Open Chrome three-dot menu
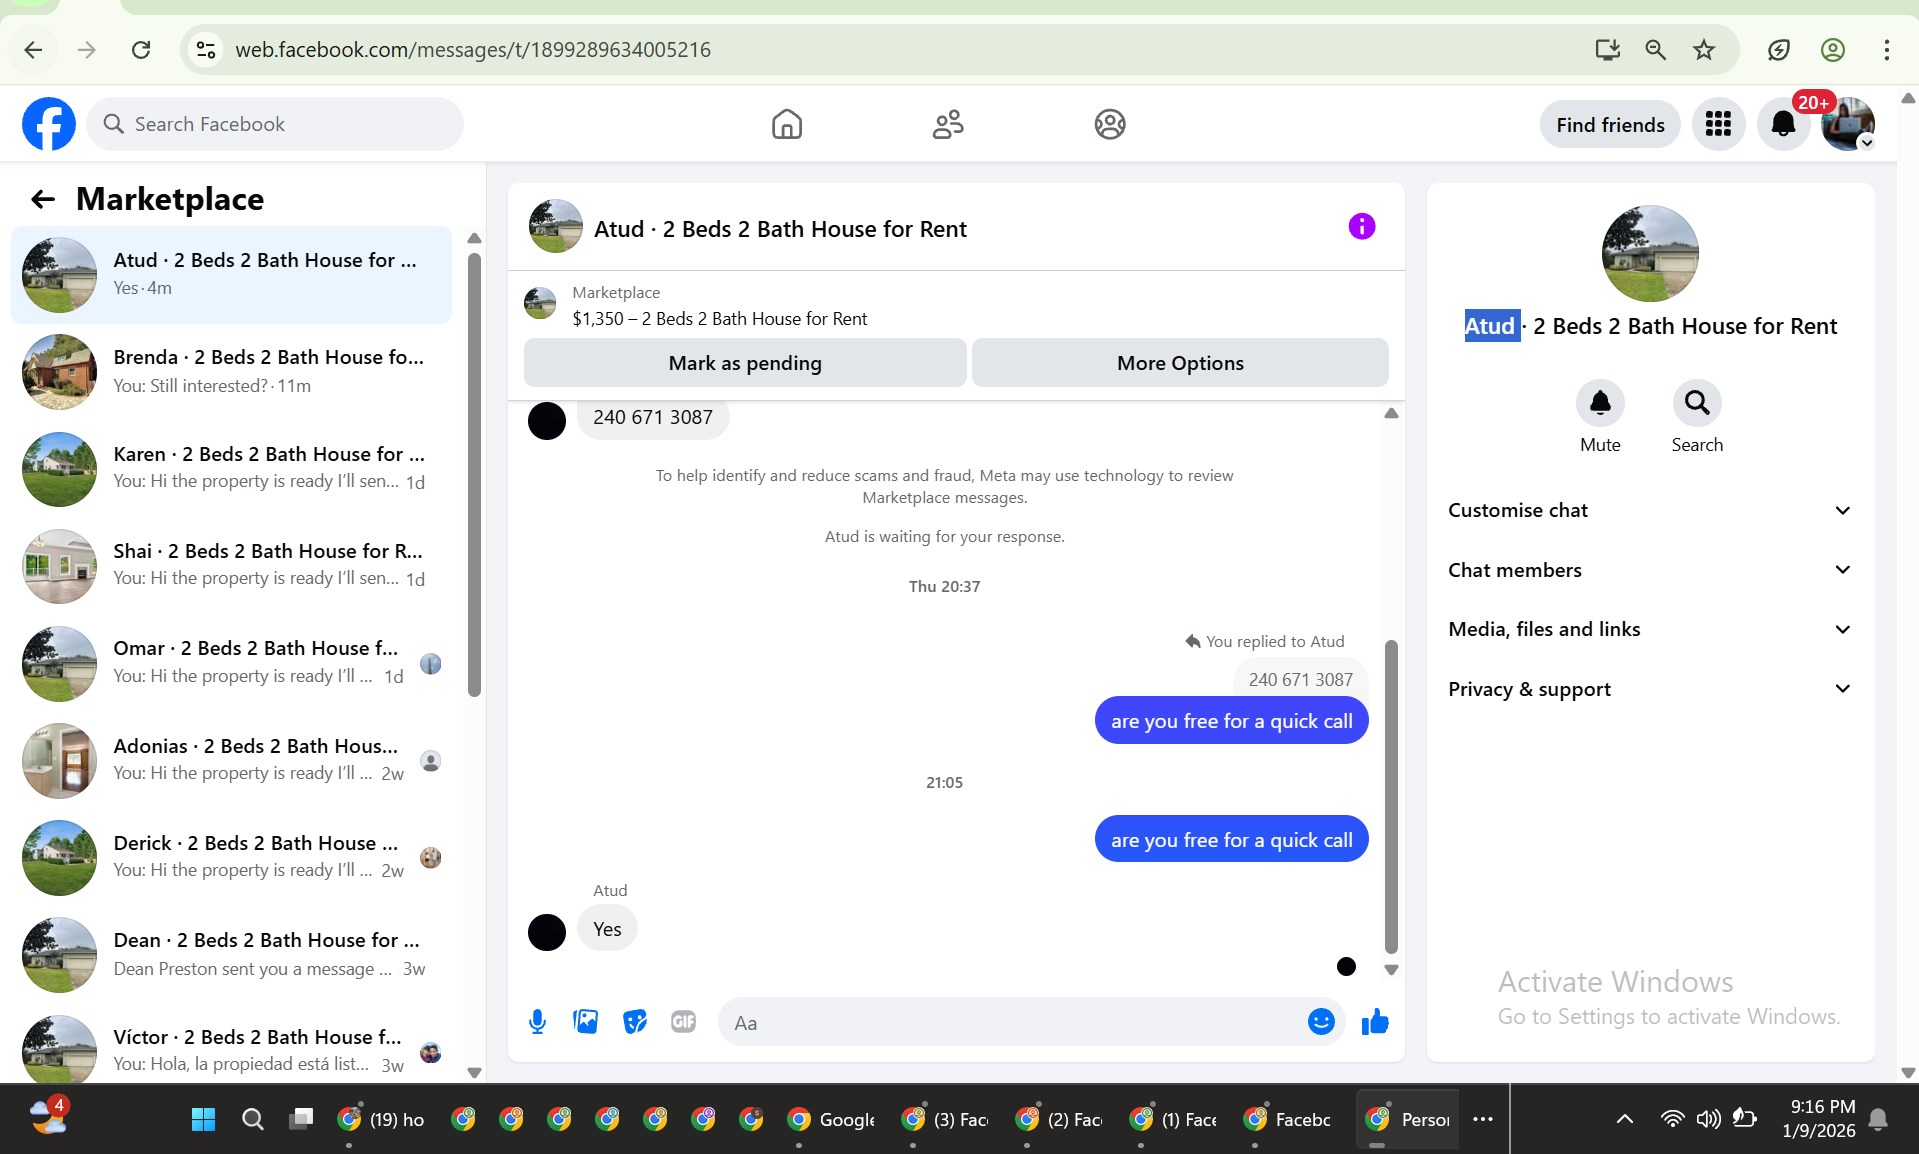Viewport: 1919px width, 1154px height. click(1887, 50)
